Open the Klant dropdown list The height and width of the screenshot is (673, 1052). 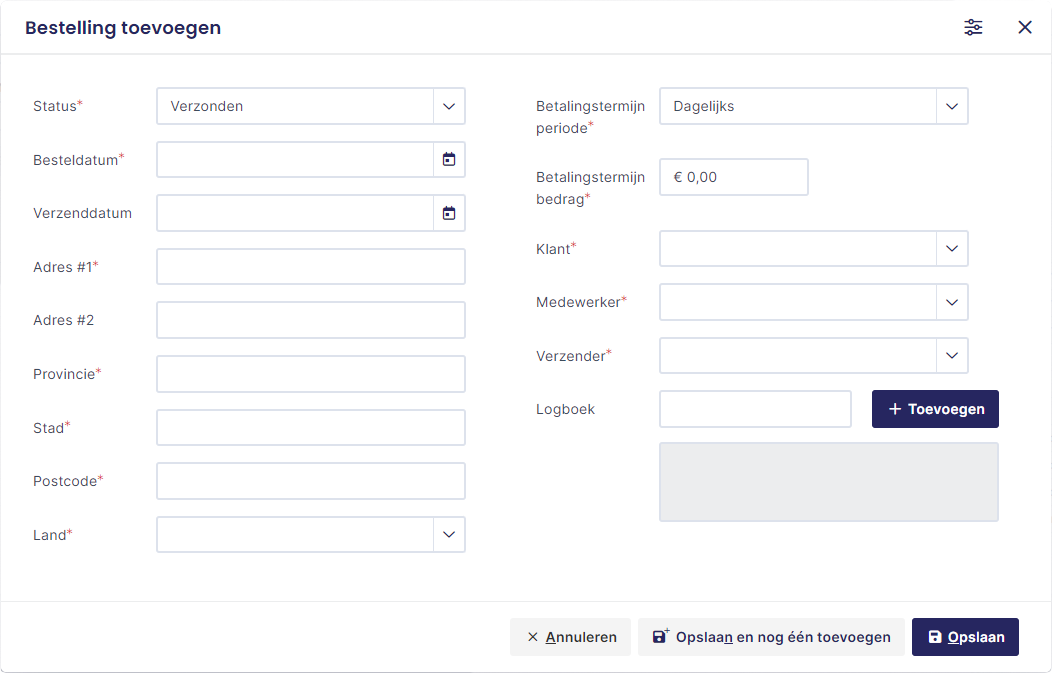(x=952, y=249)
